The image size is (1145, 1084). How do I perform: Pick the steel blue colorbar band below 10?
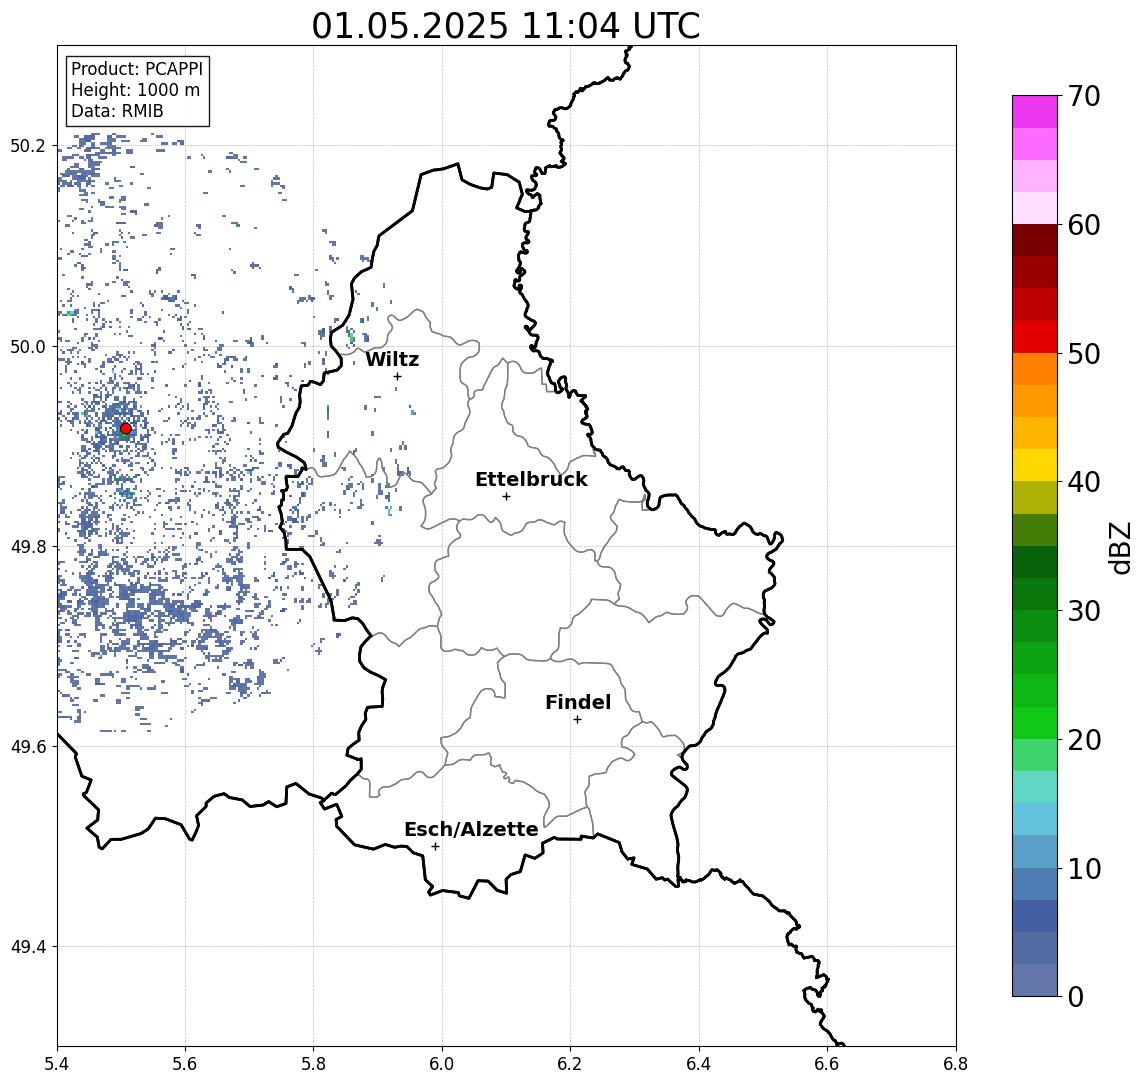point(1035,883)
